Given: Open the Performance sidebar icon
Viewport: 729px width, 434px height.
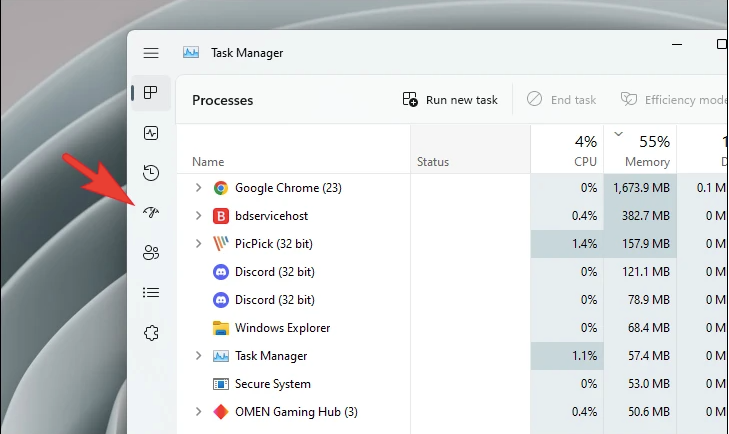Looking at the screenshot, I should 151,133.
